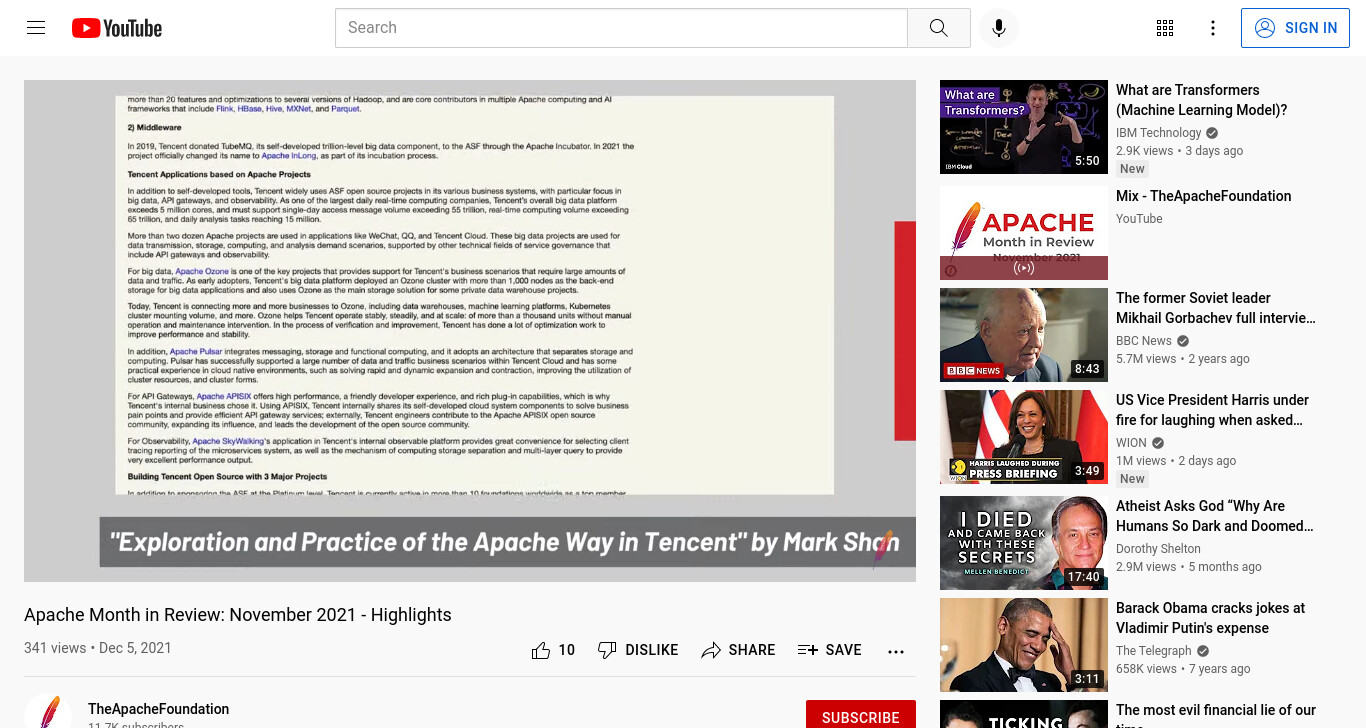
Task: Click the YouTube label under Mix title
Action: click(x=1139, y=219)
